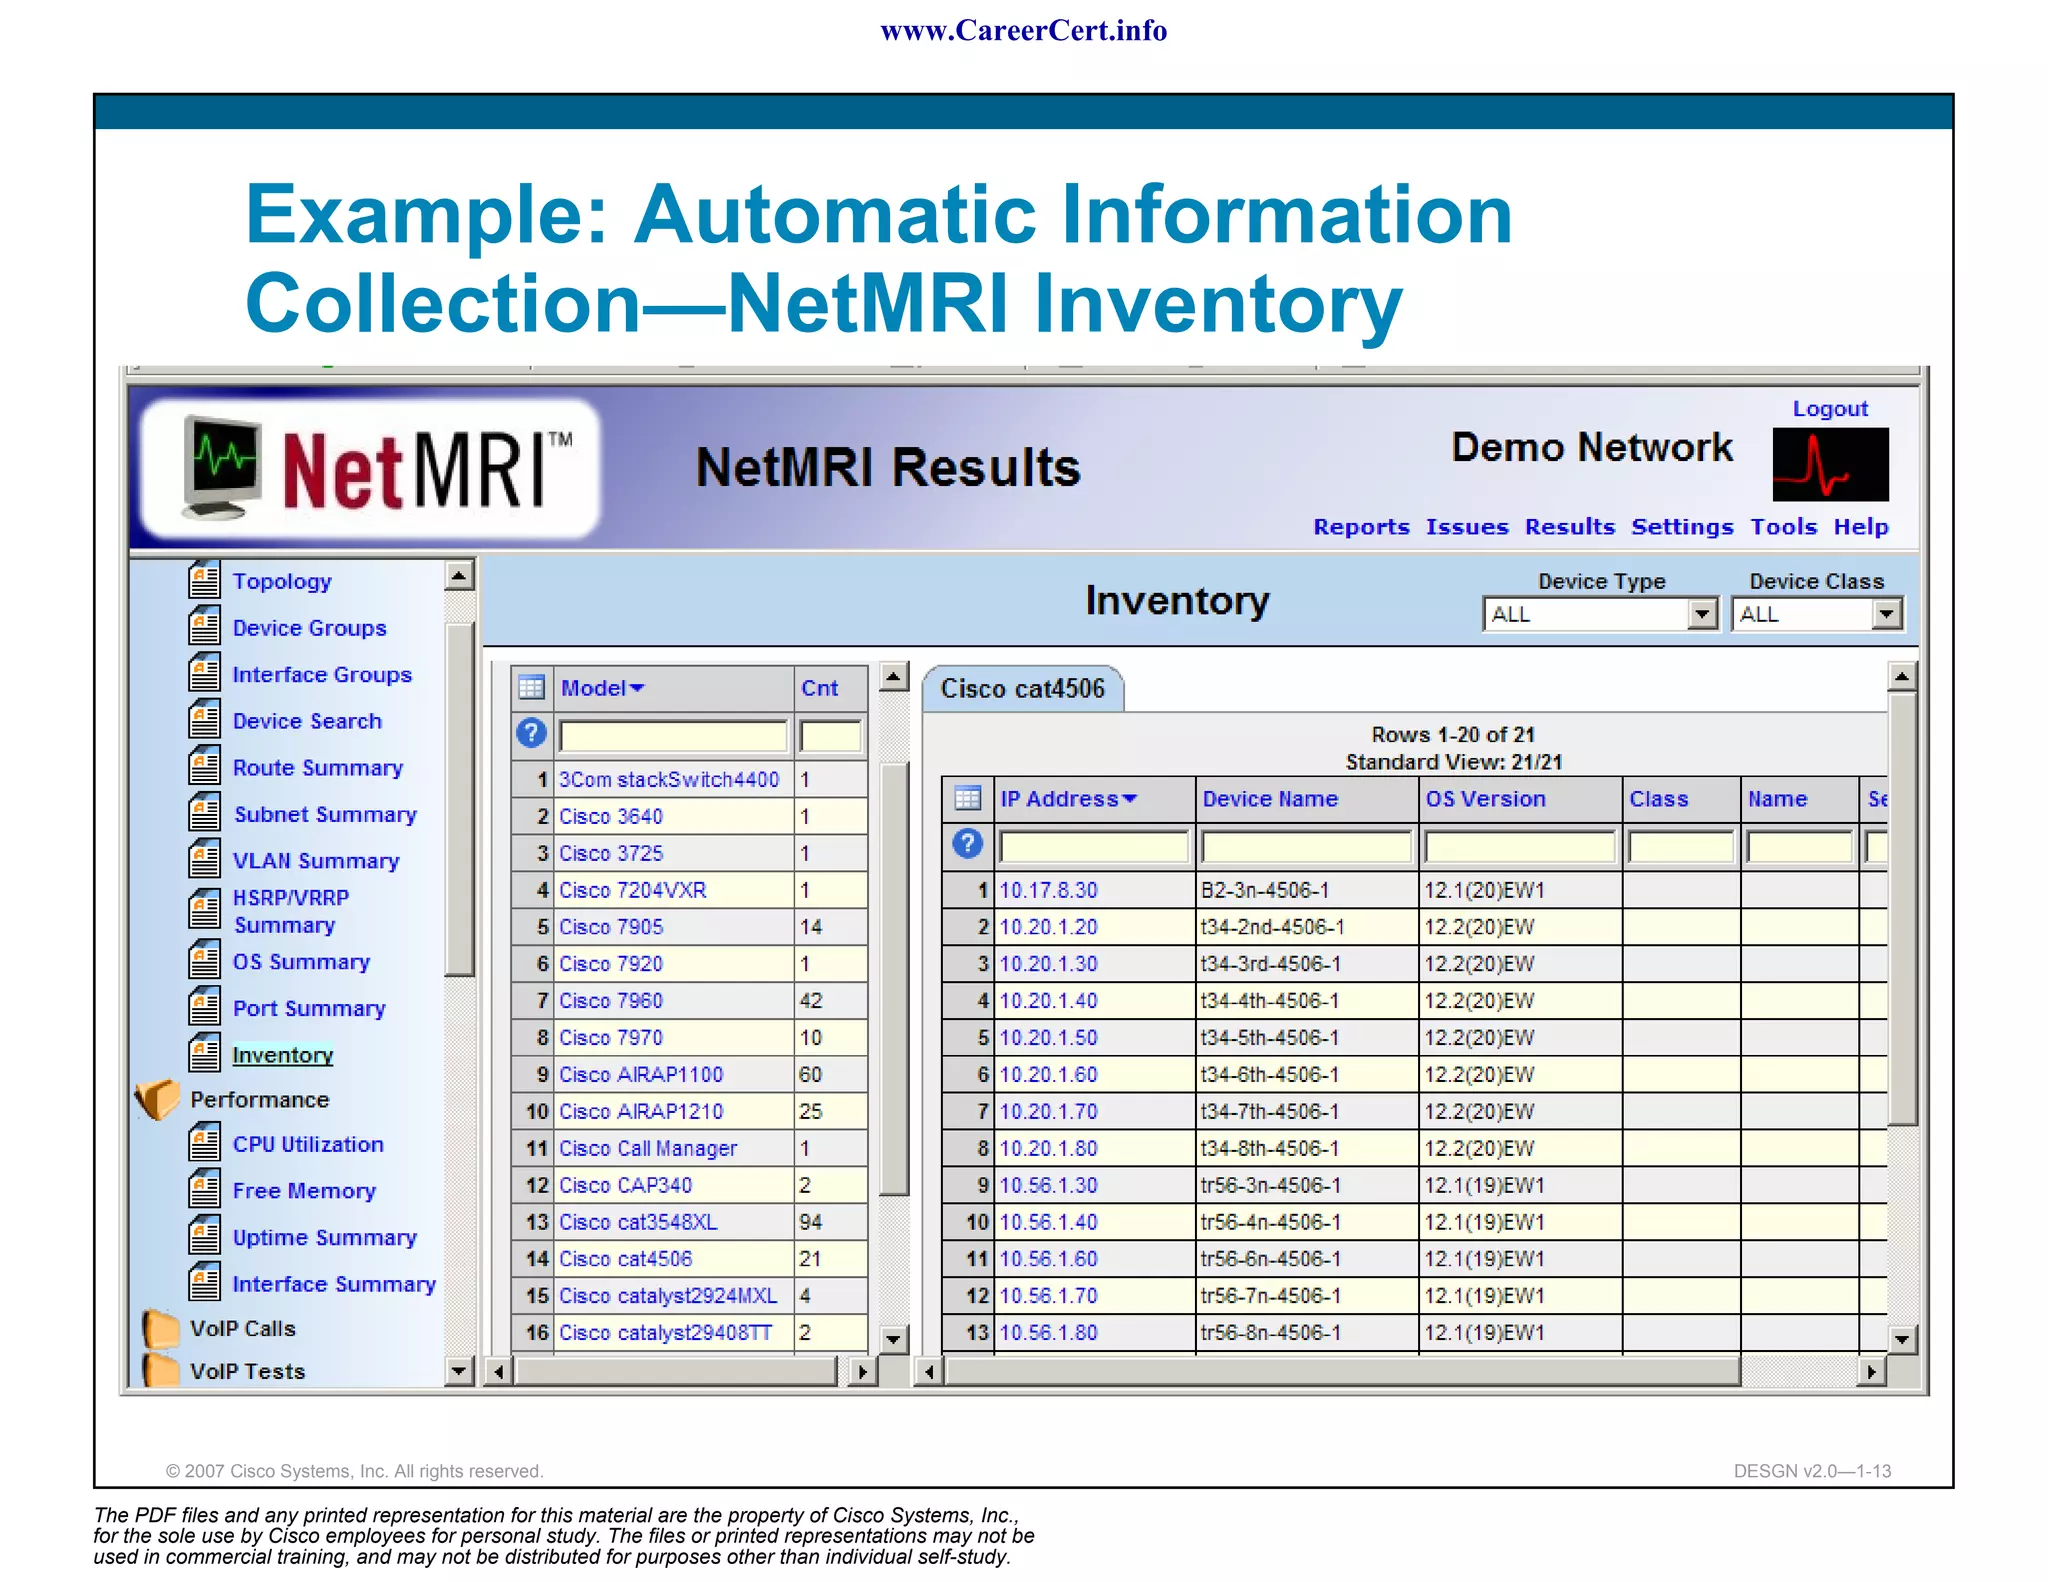The image size is (2048, 1582).
Task: Sort by the Cnt column header
Action: (x=819, y=688)
